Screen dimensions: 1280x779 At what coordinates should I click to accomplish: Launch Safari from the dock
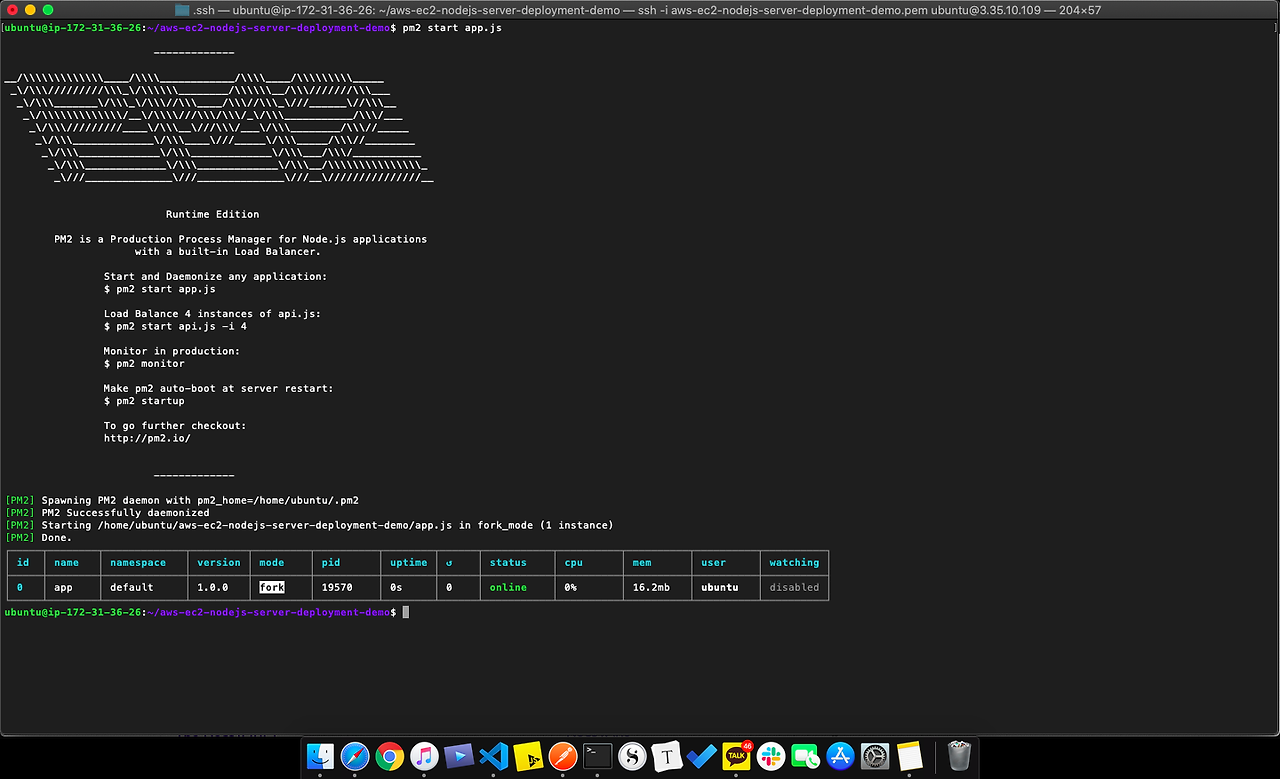[x=355, y=756]
